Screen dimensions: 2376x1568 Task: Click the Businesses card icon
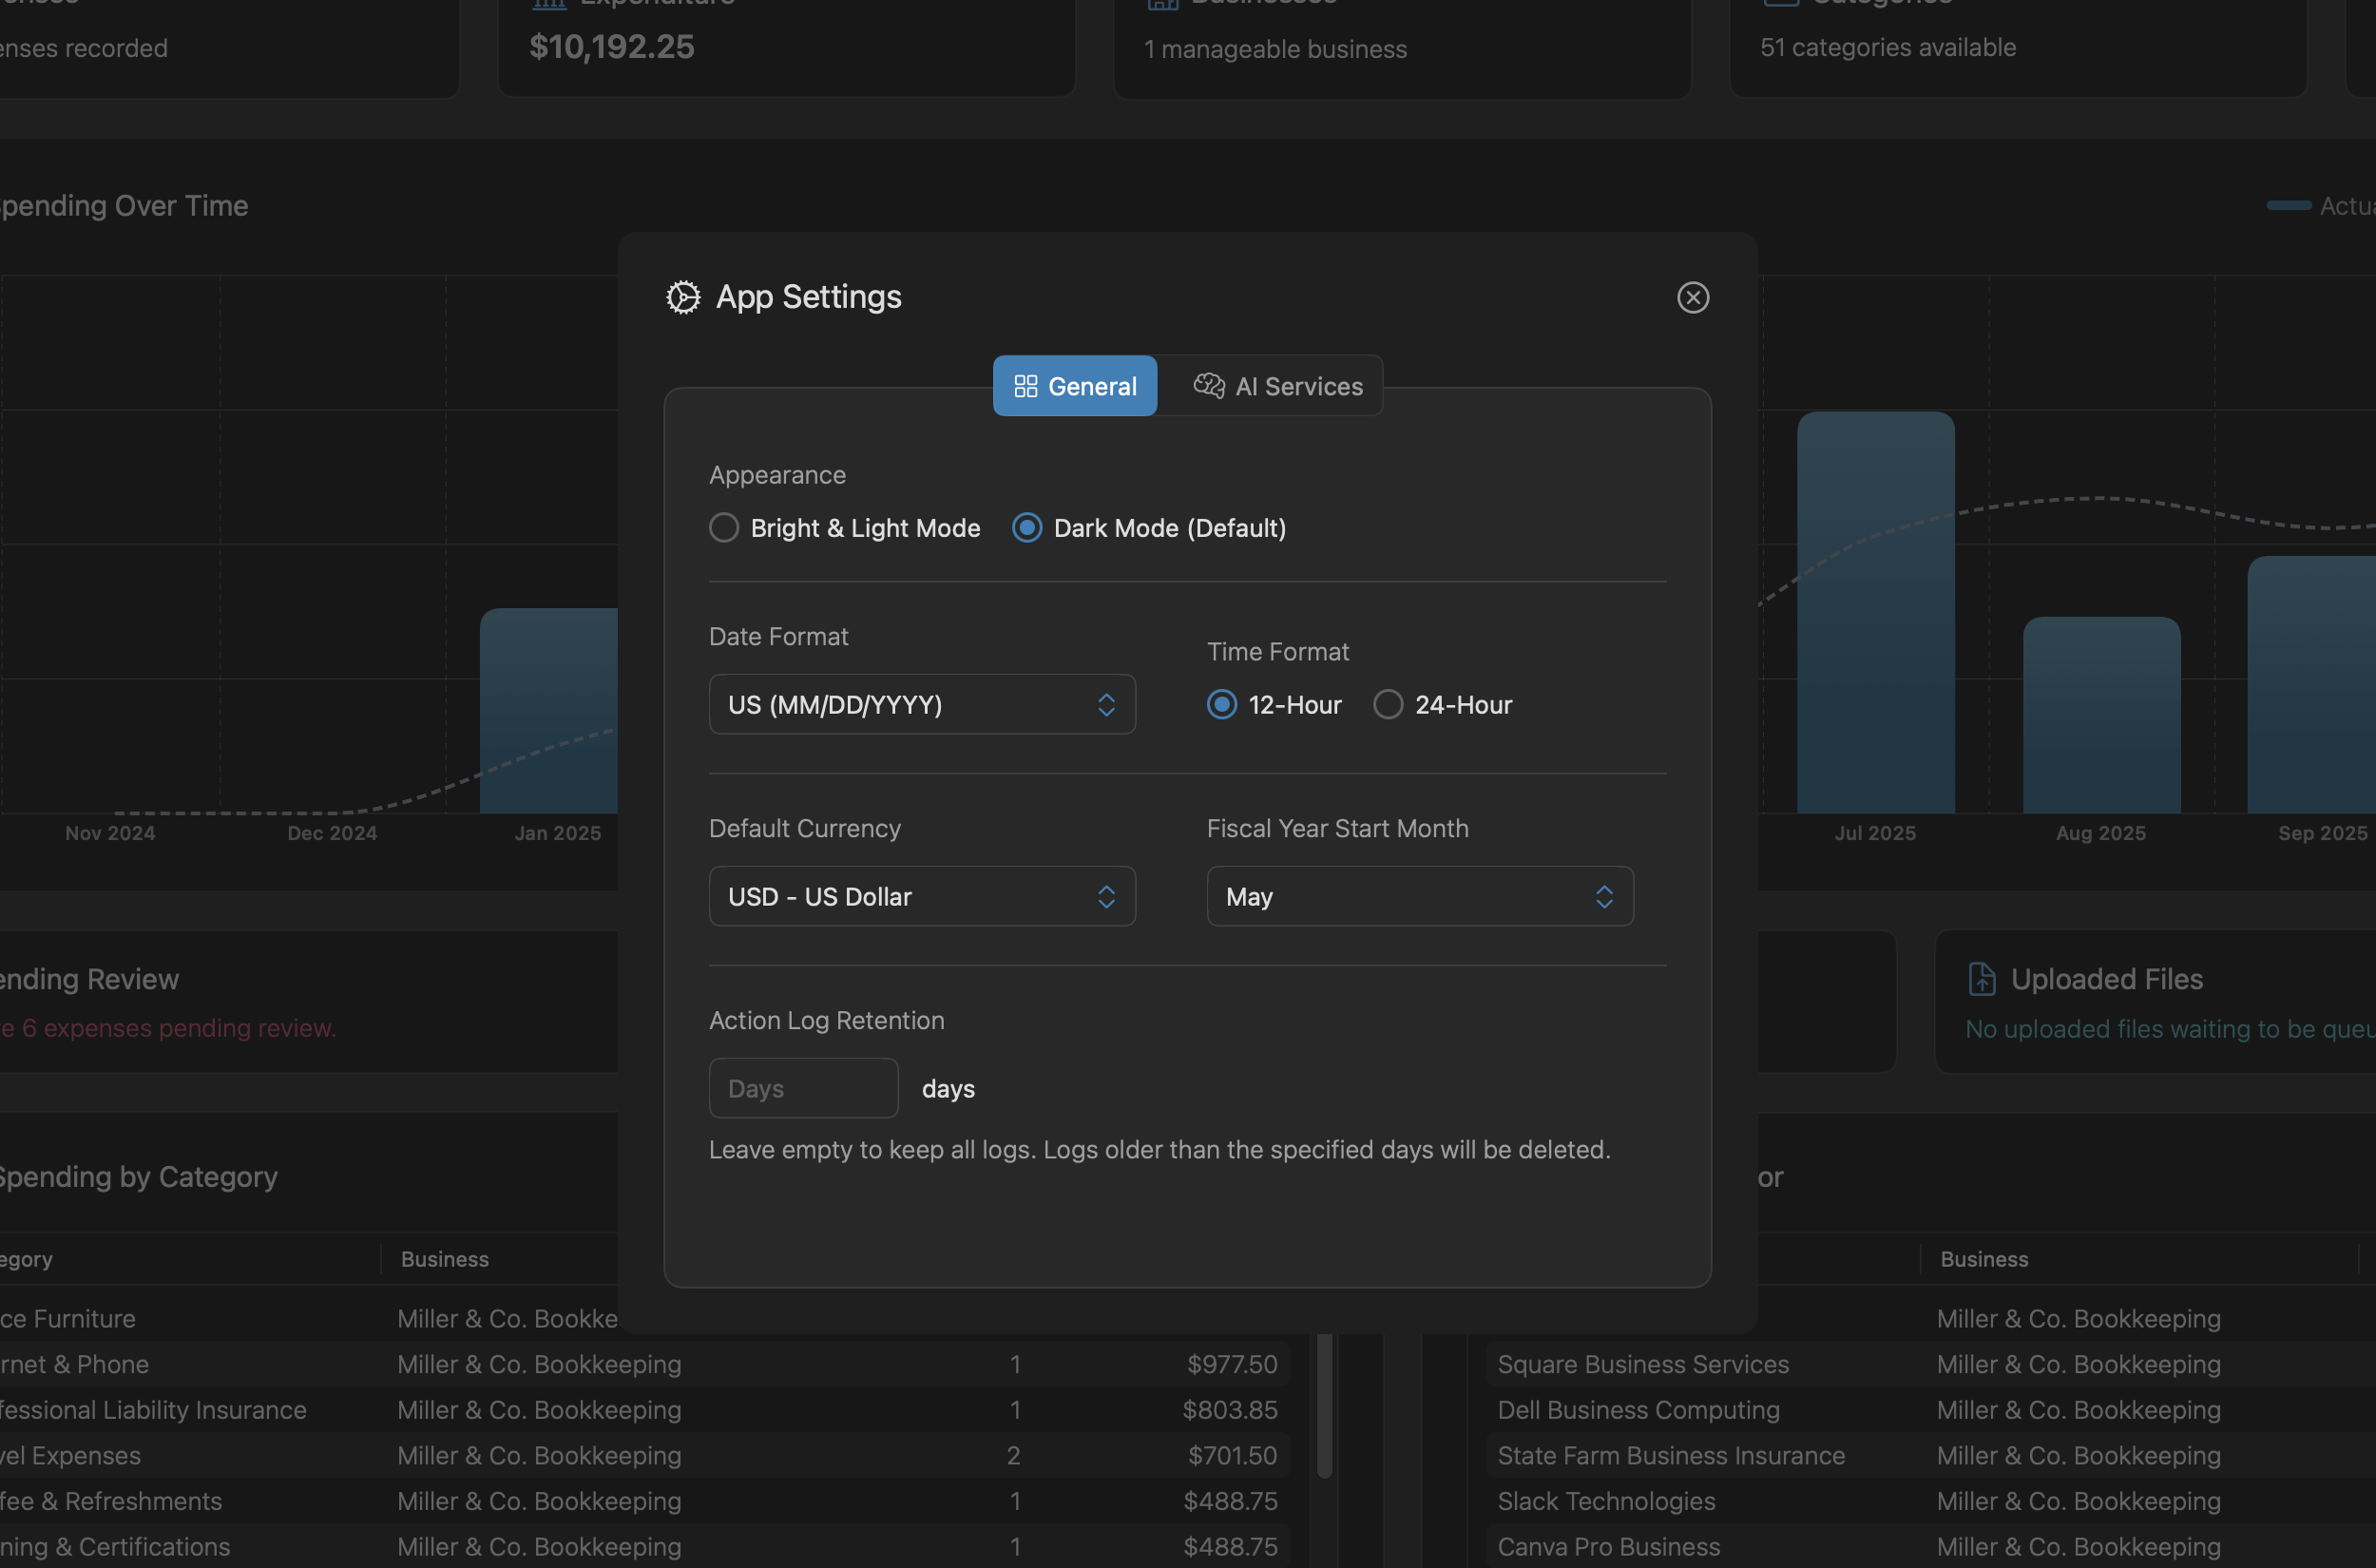[x=1162, y=5]
